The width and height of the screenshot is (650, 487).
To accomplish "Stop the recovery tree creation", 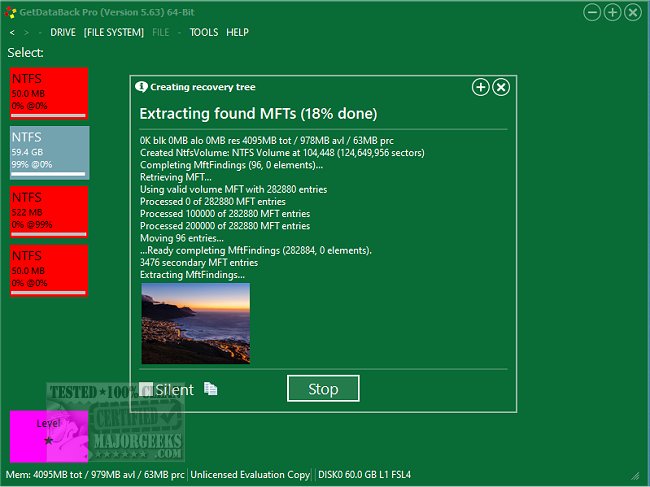I will 323,388.
